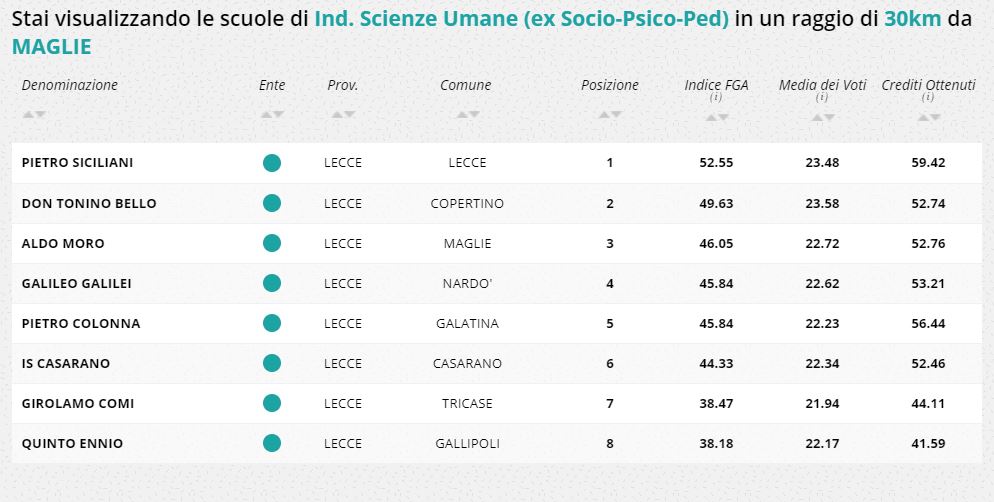This screenshot has height=502, width=994.
Task: Click the Ente circle in Don Tonino Bello row
Action: pos(271,203)
